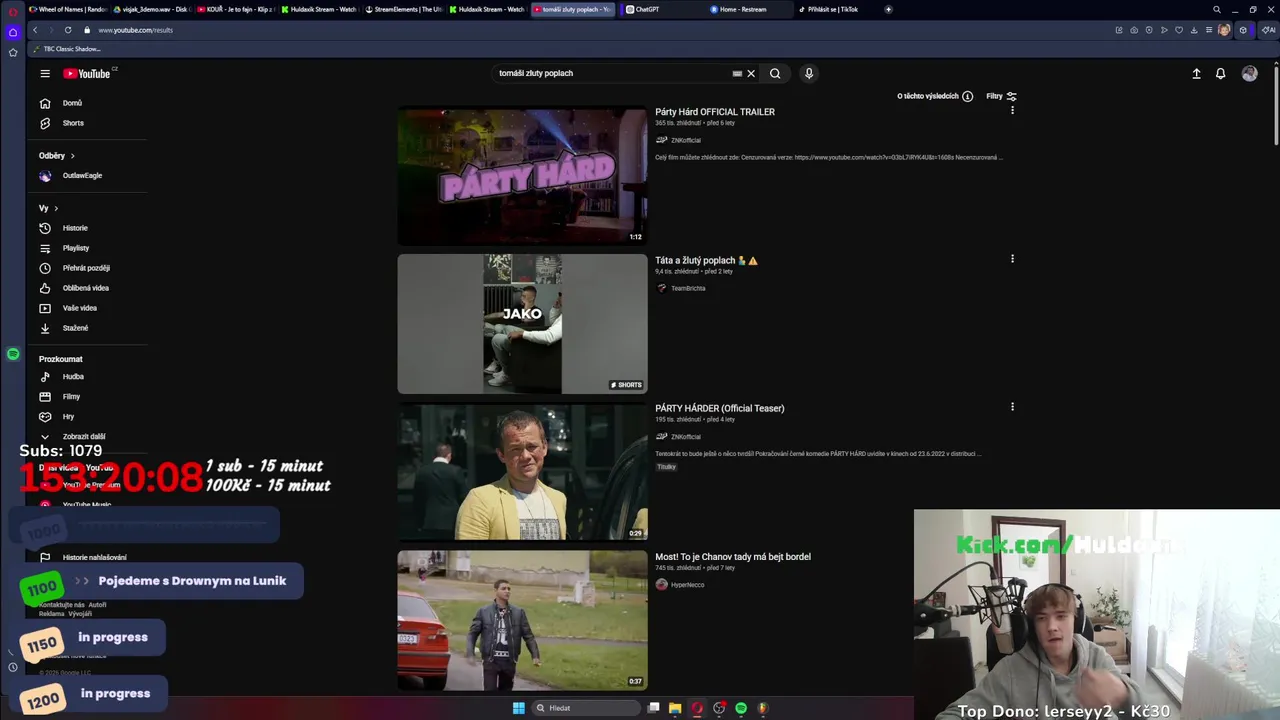Image resolution: width=1280 pixels, height=720 pixels.
Task: Open the PÁRTY HÁRDER (Official Teaser) title
Action: [x=720, y=408]
